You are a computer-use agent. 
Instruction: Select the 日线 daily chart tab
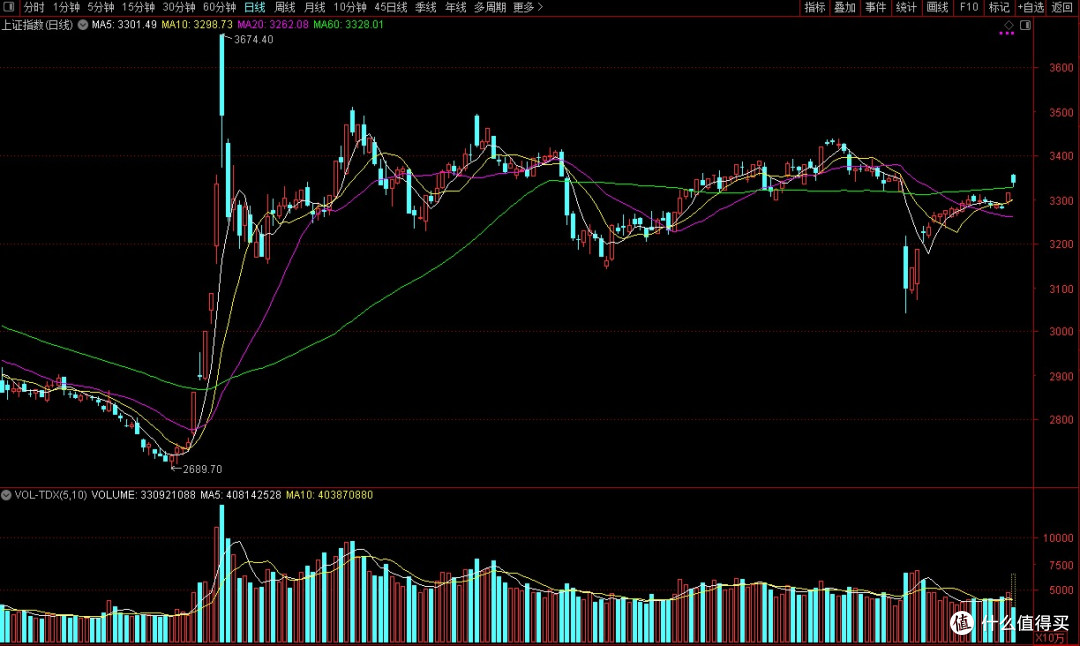(255, 7)
